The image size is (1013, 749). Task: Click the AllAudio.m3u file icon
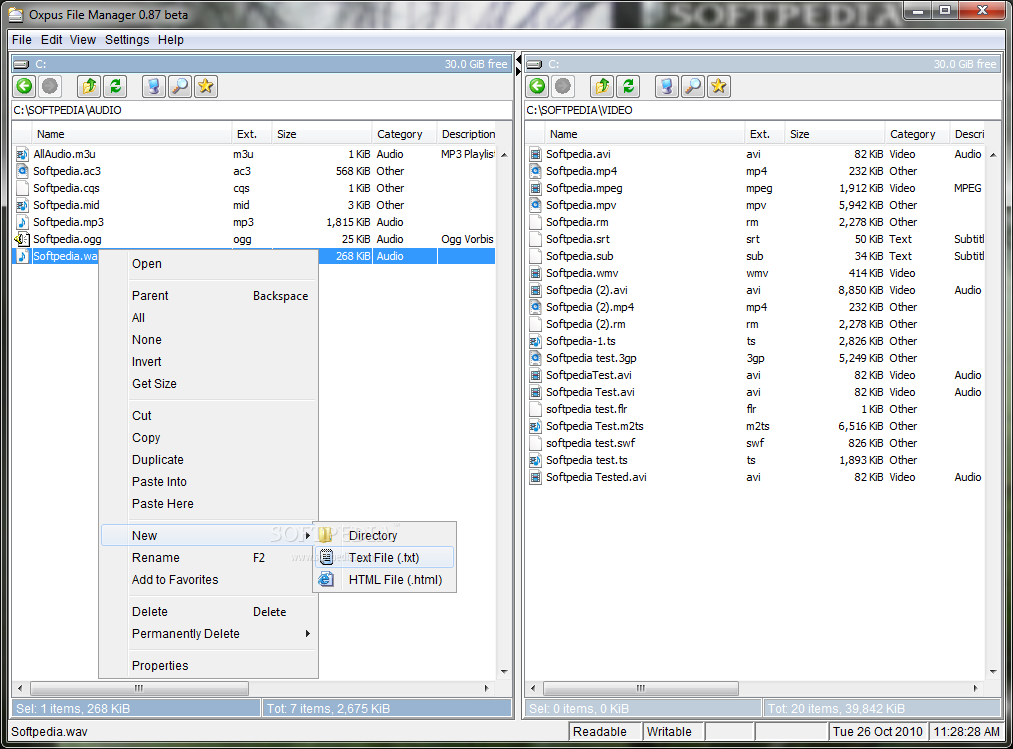tap(22, 154)
